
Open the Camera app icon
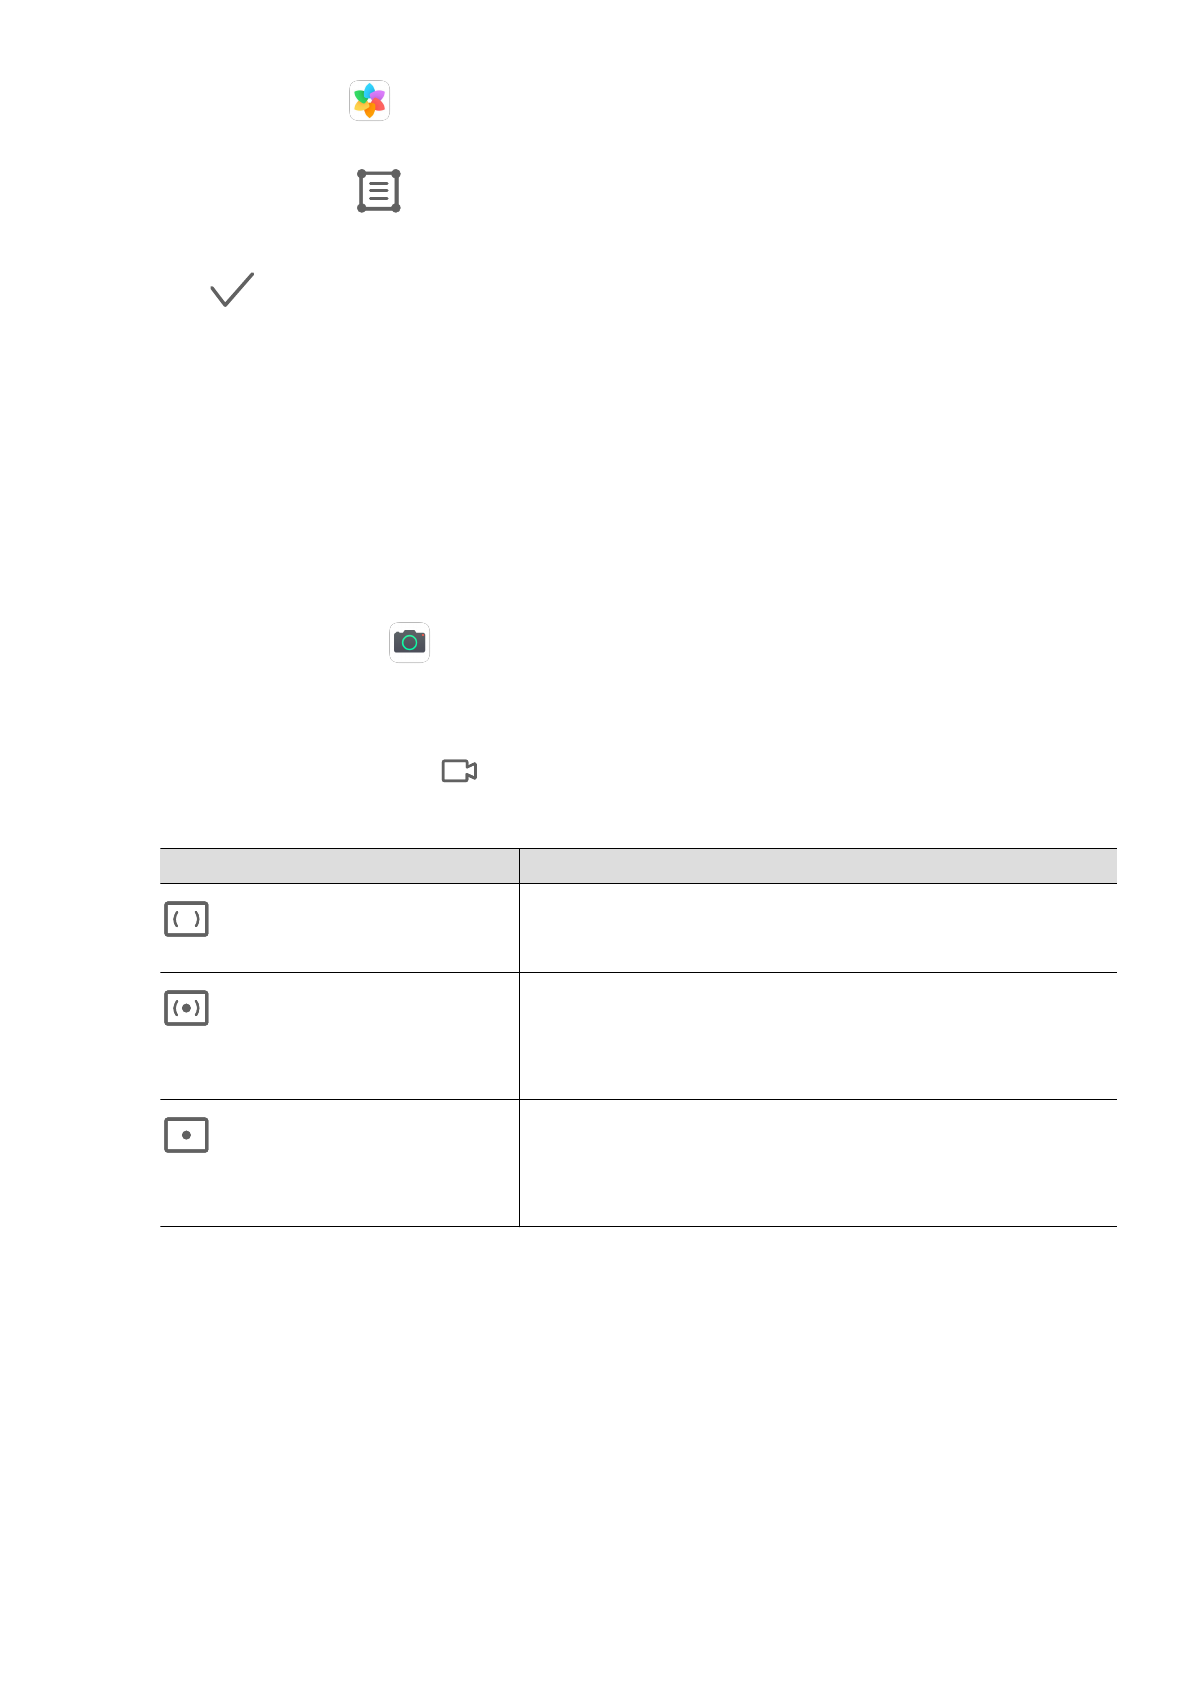click(409, 642)
